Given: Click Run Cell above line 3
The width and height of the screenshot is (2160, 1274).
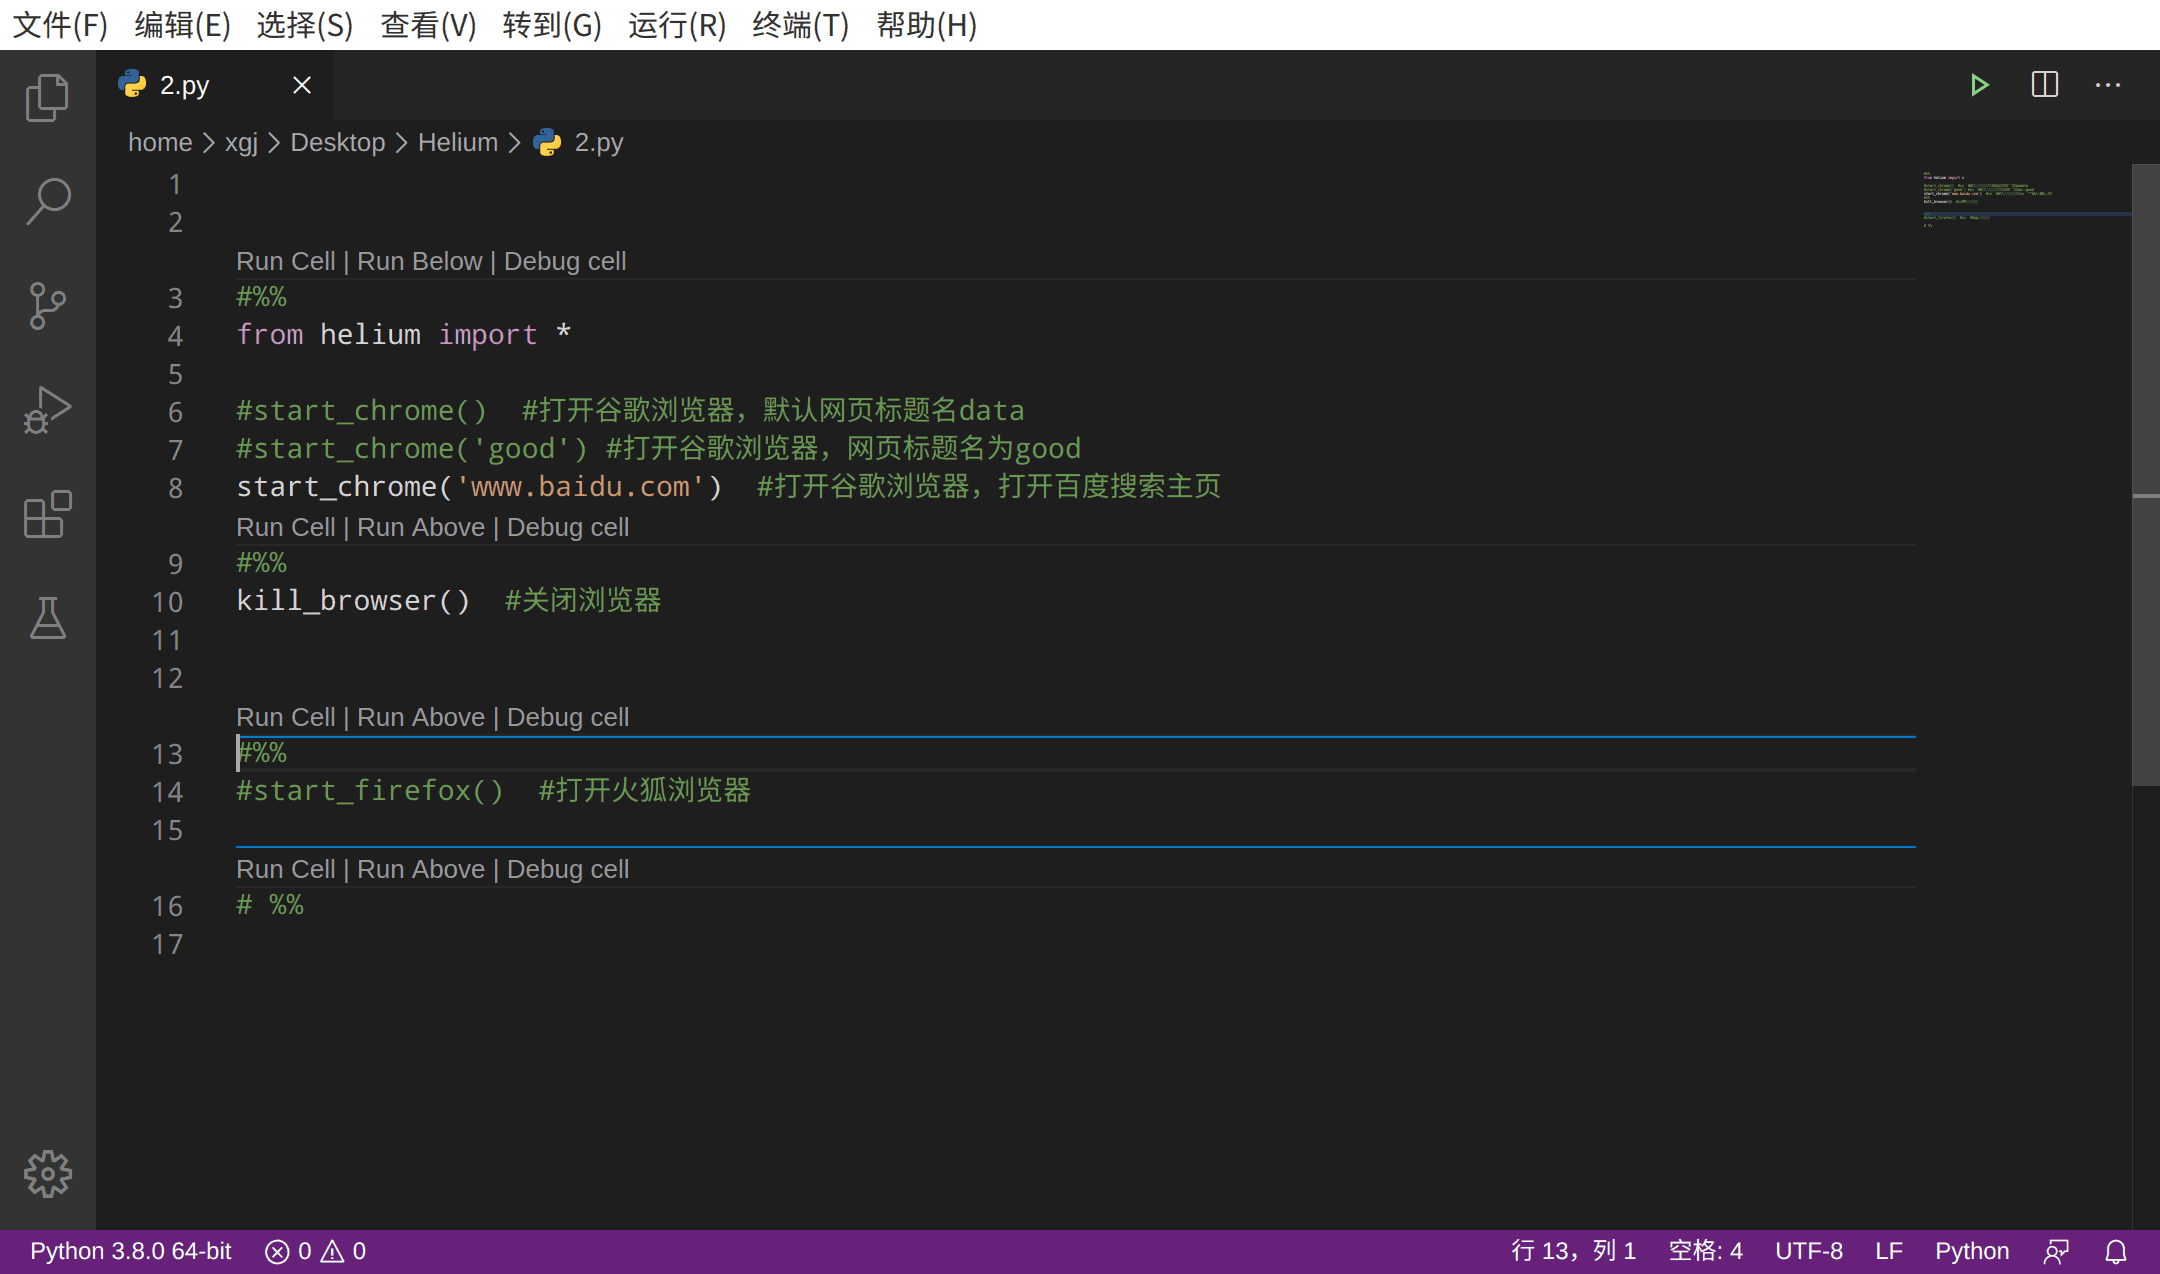Looking at the screenshot, I should click(286, 261).
